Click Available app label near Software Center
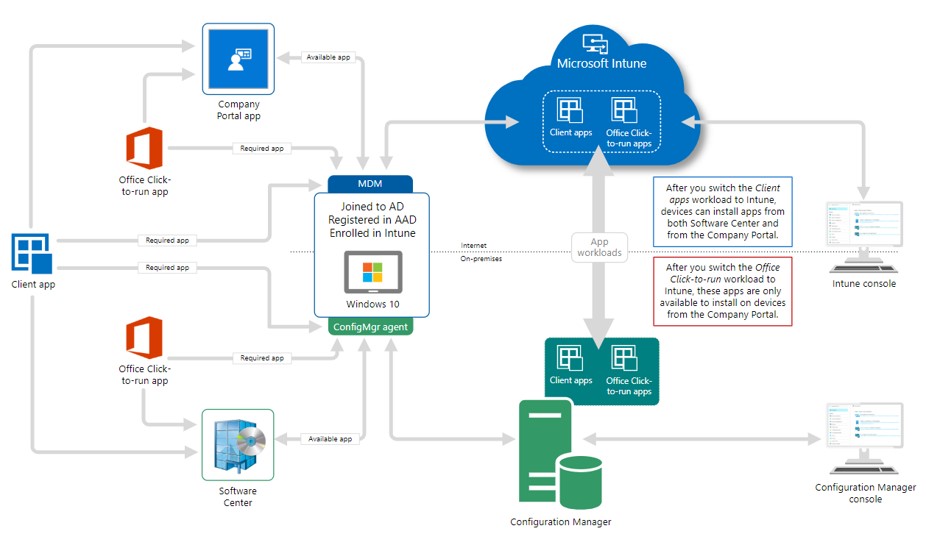 point(330,439)
